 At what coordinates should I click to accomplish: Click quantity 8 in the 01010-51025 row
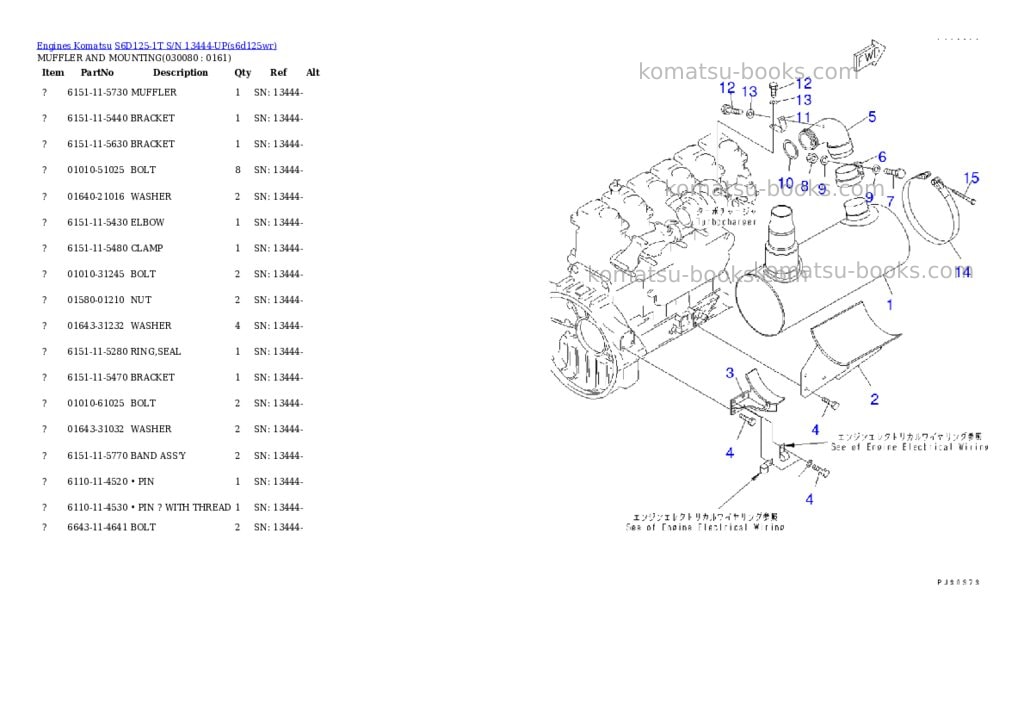point(238,170)
